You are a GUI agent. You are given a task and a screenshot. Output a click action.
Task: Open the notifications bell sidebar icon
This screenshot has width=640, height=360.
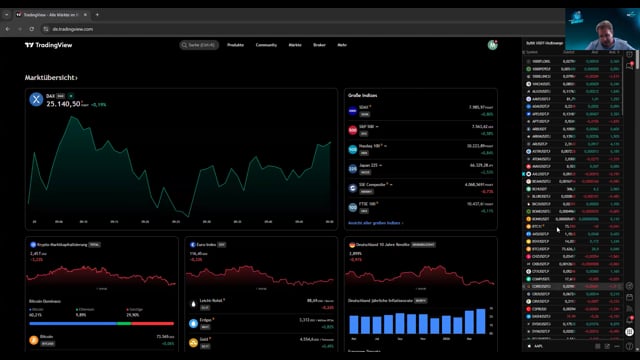(630, 320)
